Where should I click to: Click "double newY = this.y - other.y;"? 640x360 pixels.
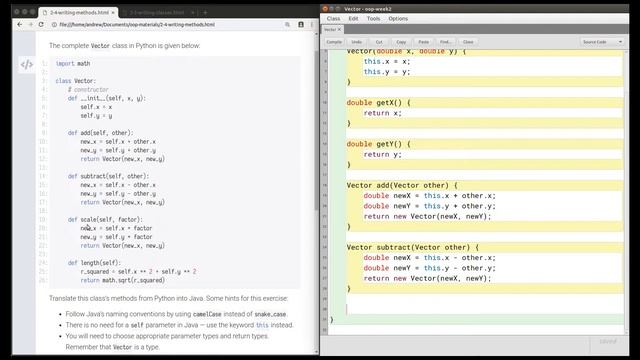point(429,268)
